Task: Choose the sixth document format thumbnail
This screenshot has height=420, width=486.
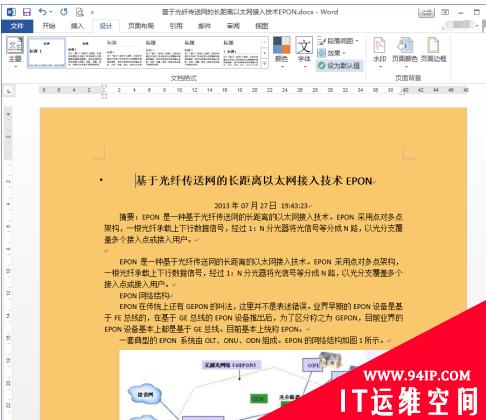Action: tap(241, 53)
